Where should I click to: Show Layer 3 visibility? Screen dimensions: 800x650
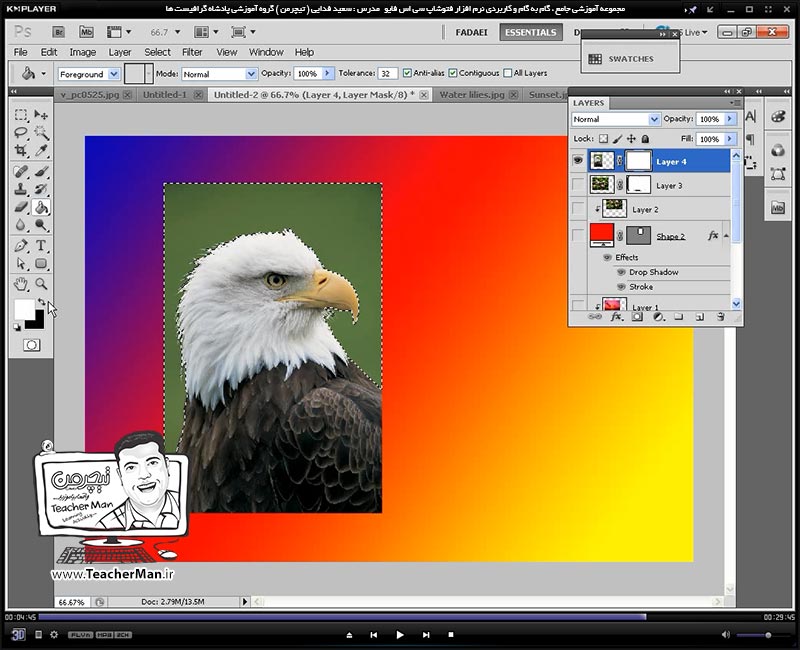coord(578,185)
